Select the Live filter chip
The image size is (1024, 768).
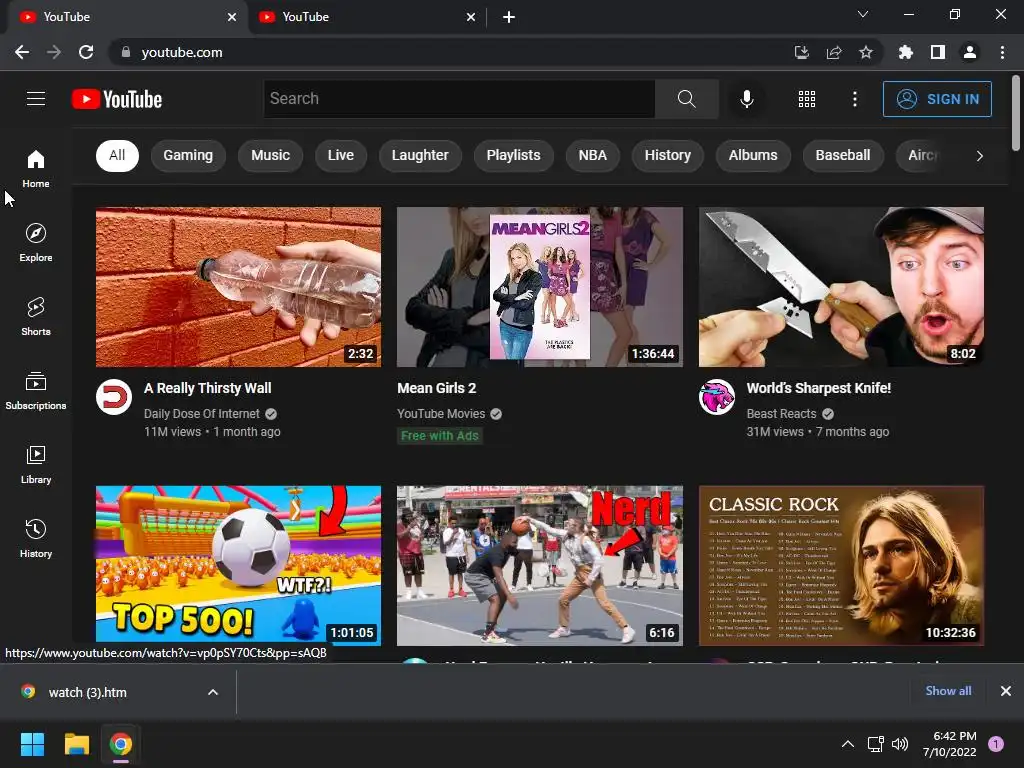point(341,155)
